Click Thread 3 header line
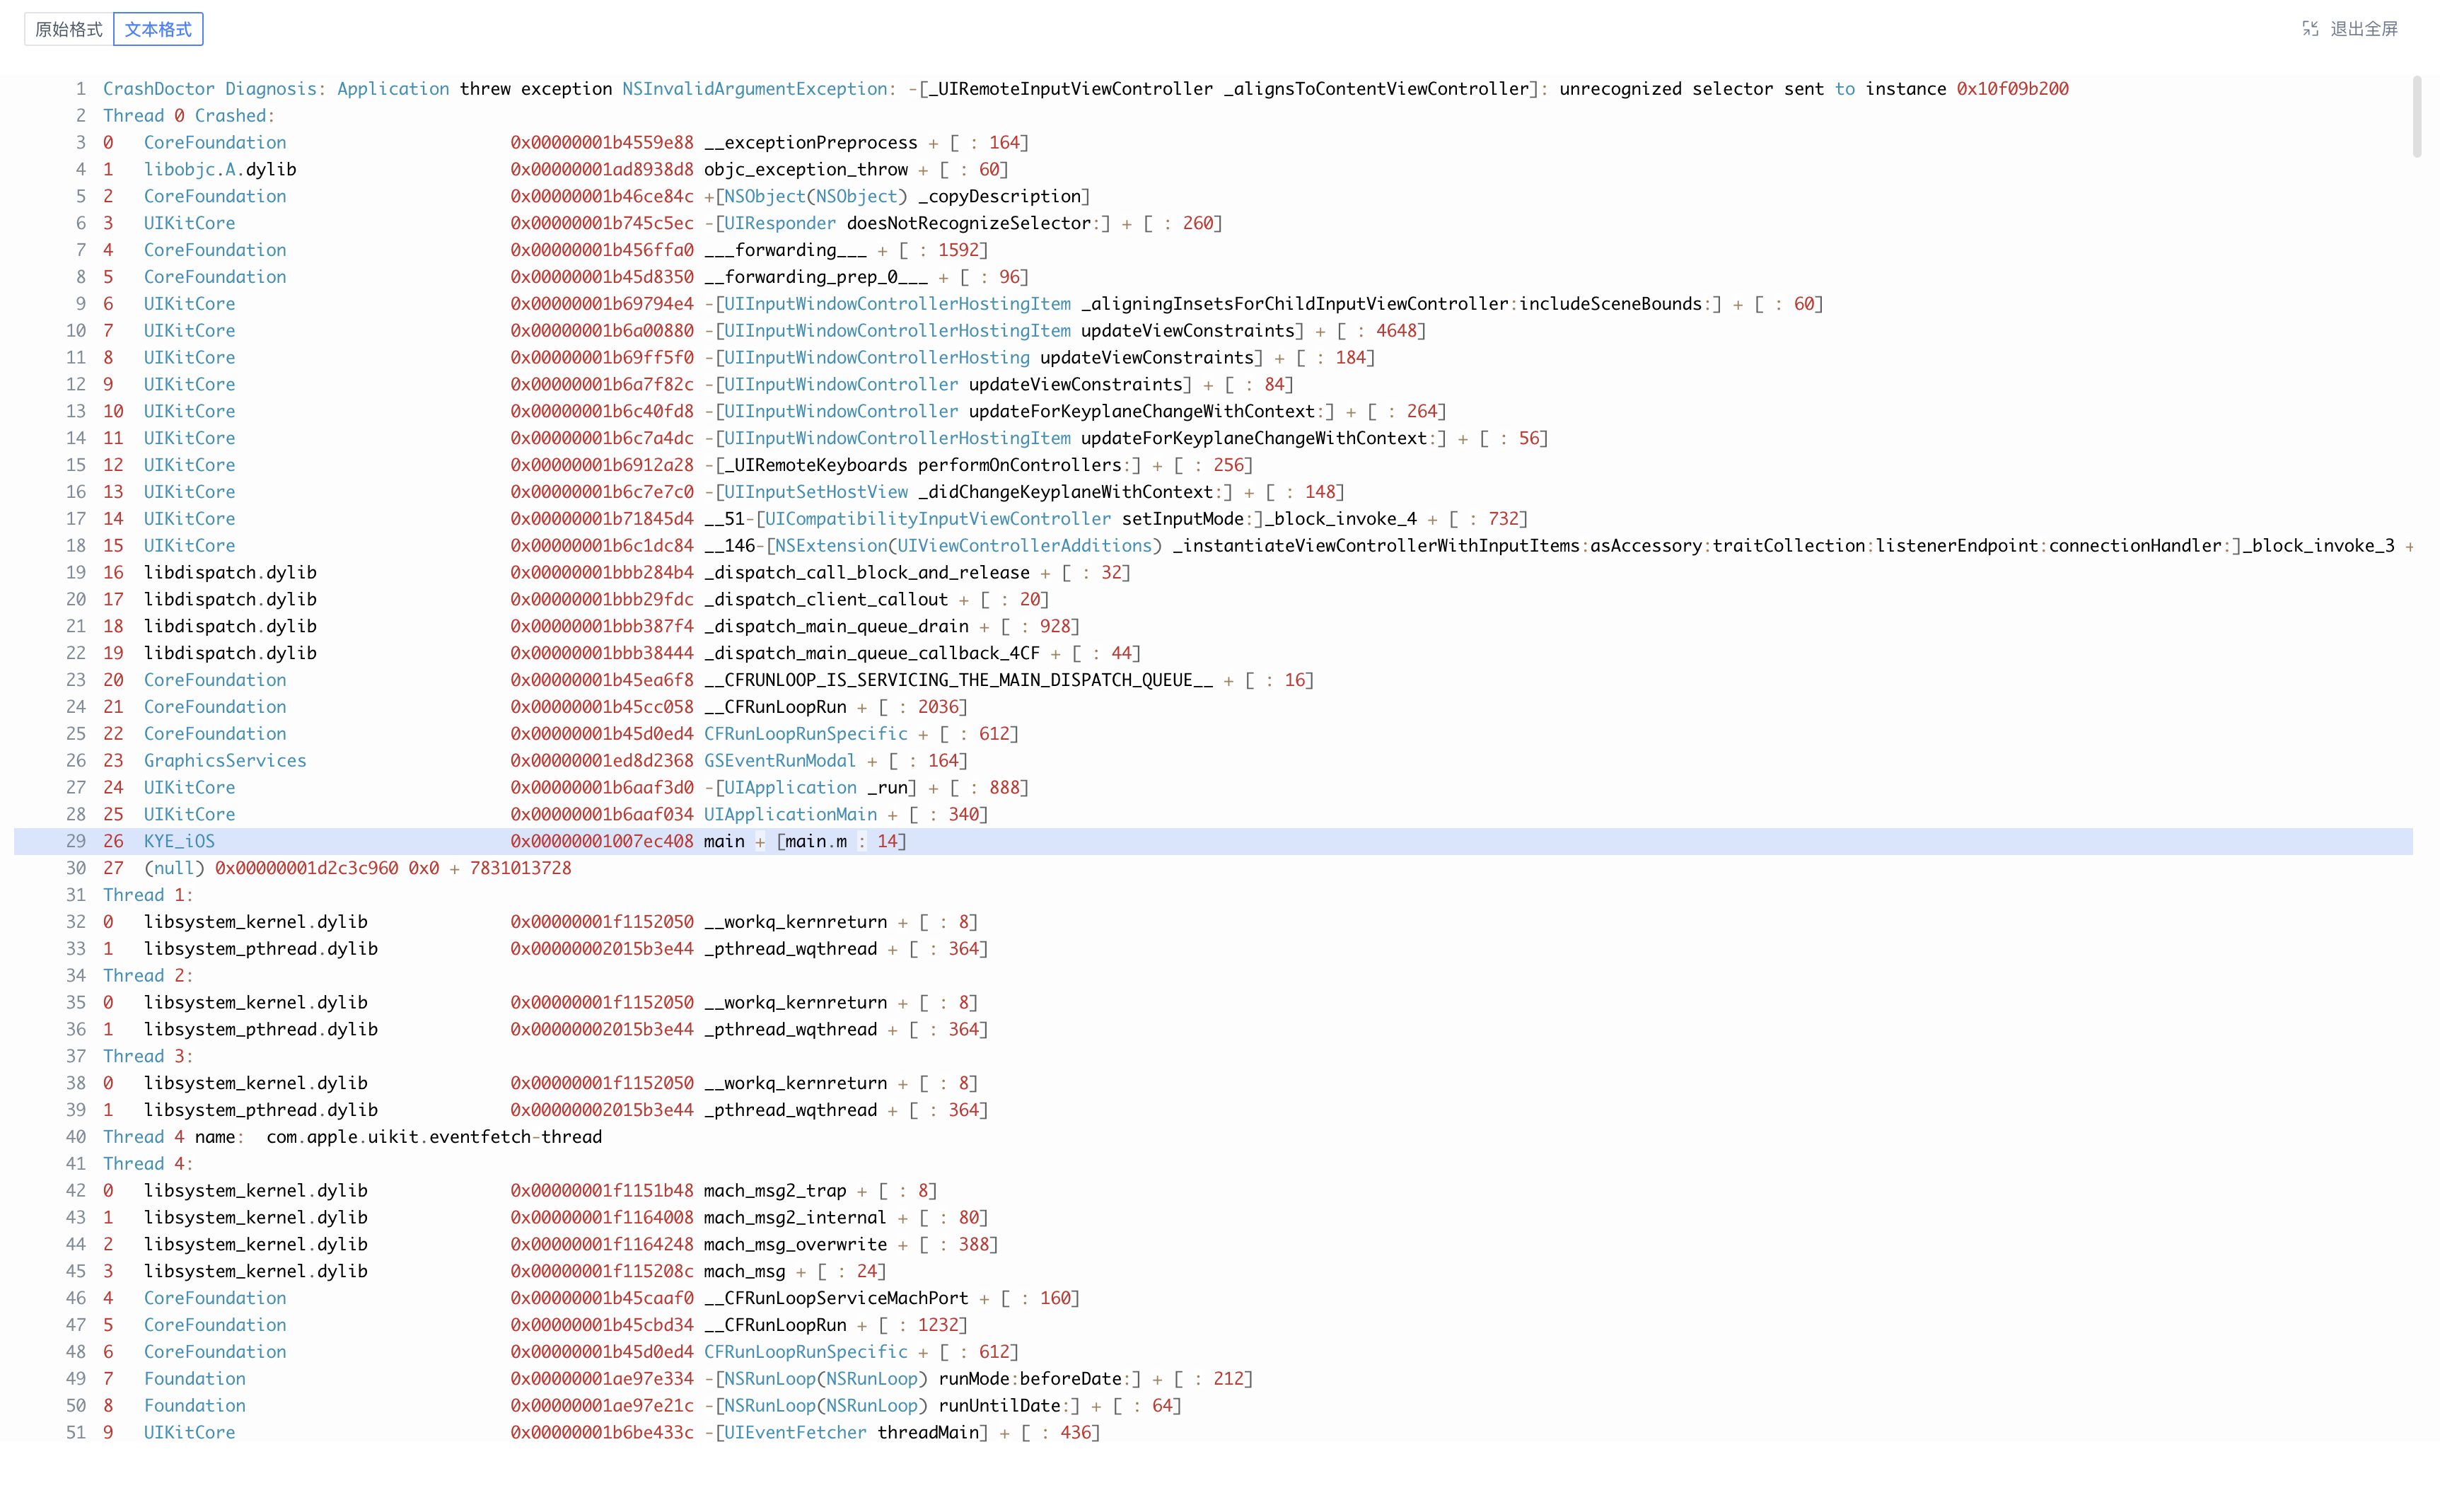This screenshot has height=1512, width=2440. click(x=148, y=1056)
